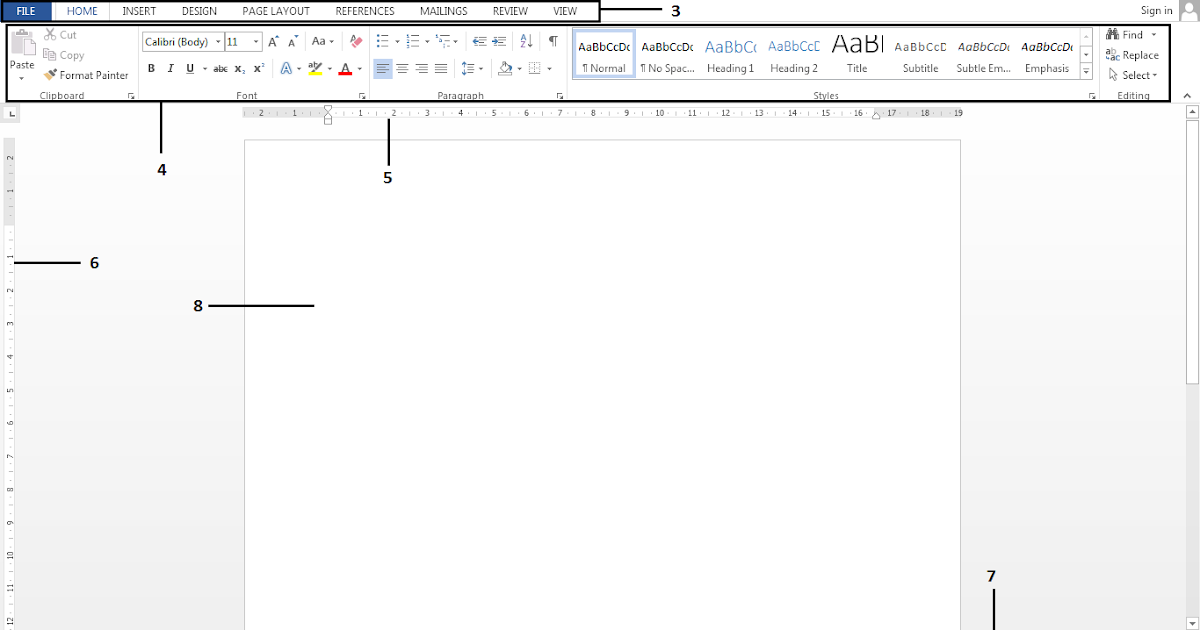Click the Sort icon in Paragraph group
This screenshot has height=630, width=1200.
(x=526, y=41)
